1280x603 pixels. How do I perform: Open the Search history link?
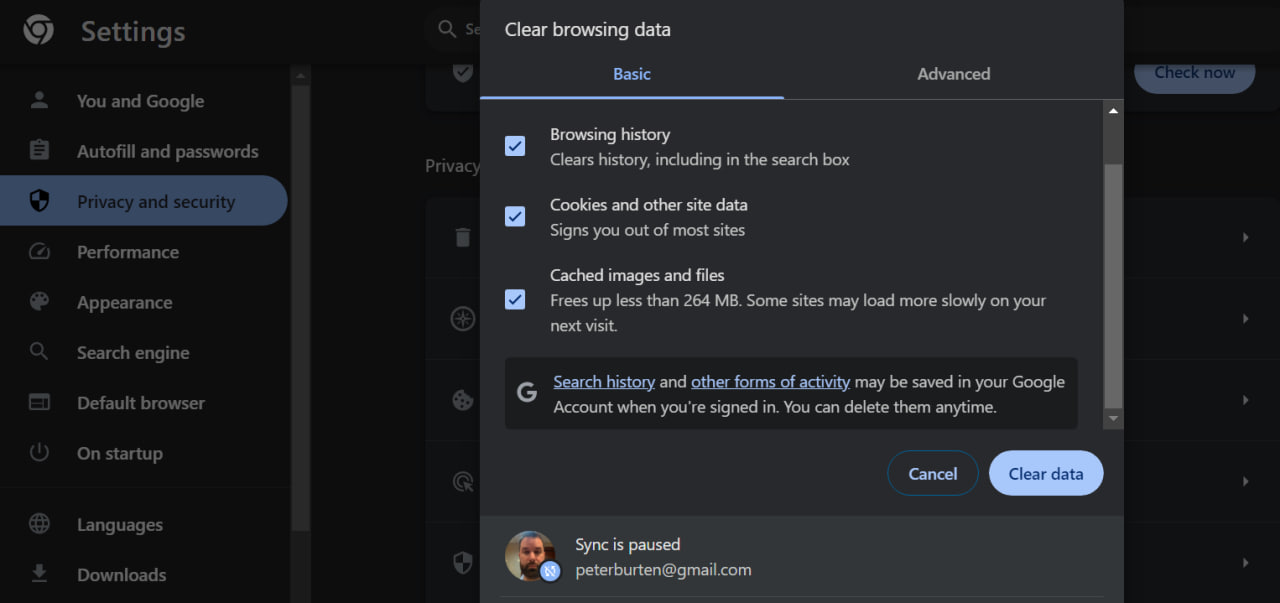pos(604,381)
